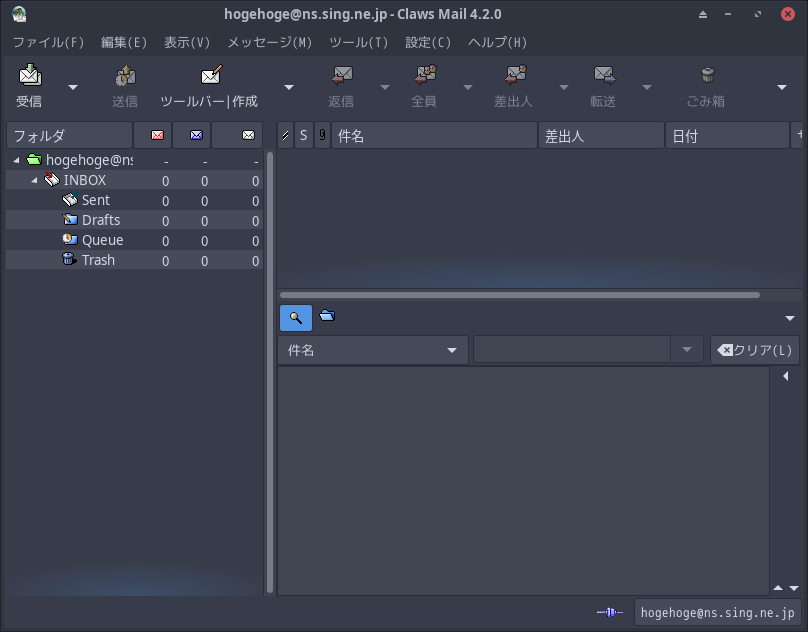Screen dimensions: 808x632
Task: Click the quick search text input field
Action: click(572, 350)
